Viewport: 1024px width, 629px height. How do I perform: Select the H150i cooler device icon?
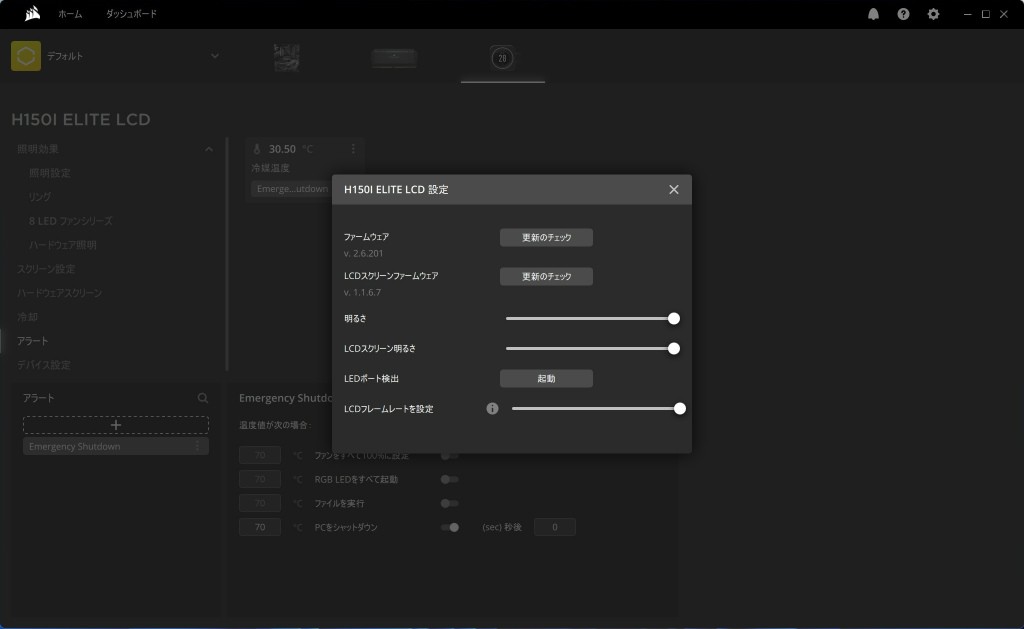tap(502, 58)
